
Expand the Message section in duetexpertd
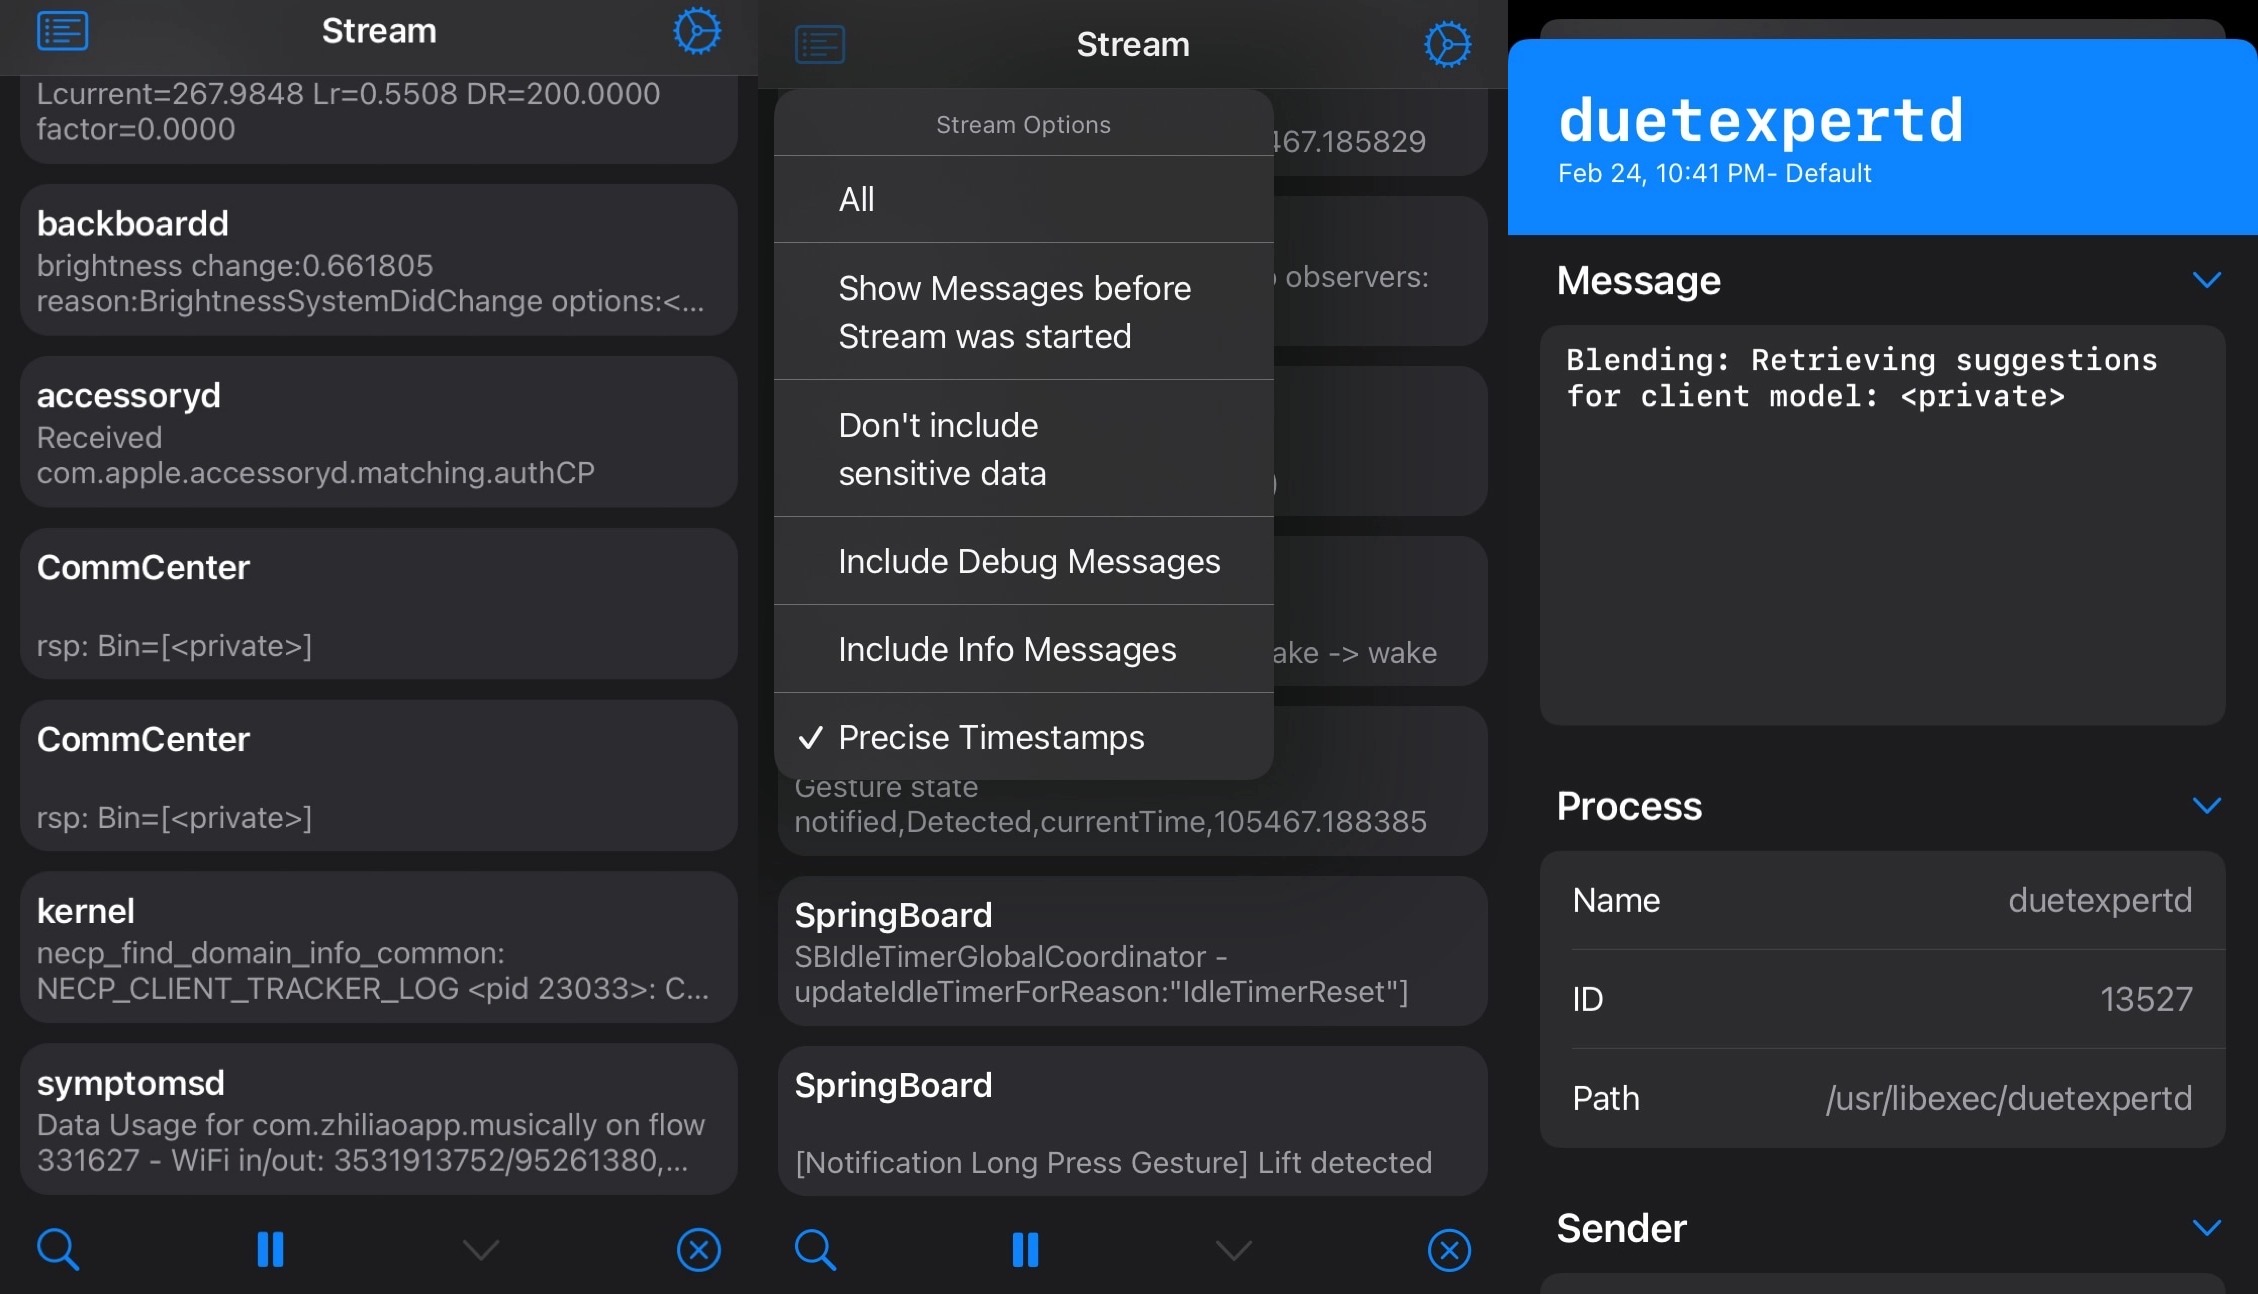point(2218,282)
